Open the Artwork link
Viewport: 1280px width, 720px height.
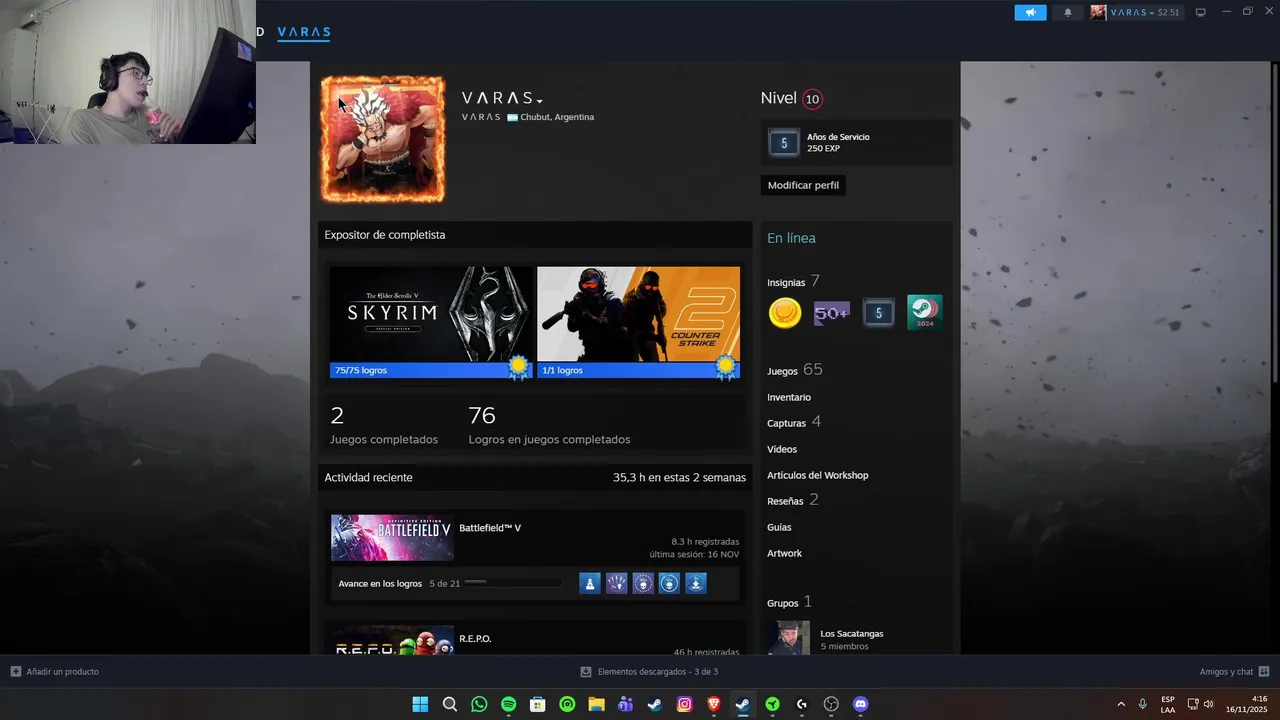tap(784, 553)
